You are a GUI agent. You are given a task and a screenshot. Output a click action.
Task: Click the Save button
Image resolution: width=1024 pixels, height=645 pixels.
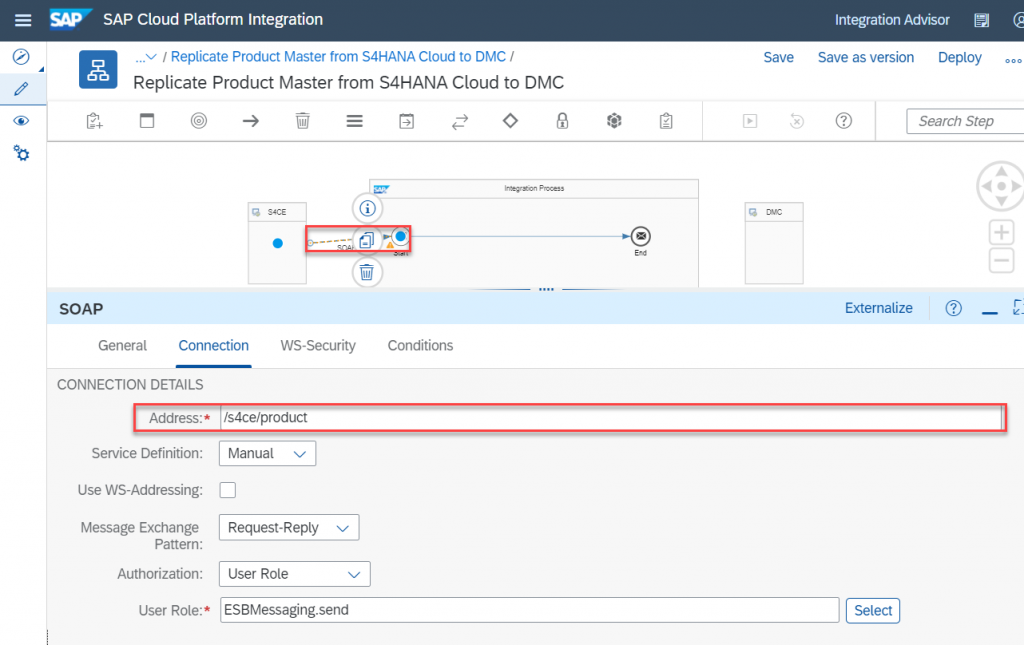click(778, 57)
